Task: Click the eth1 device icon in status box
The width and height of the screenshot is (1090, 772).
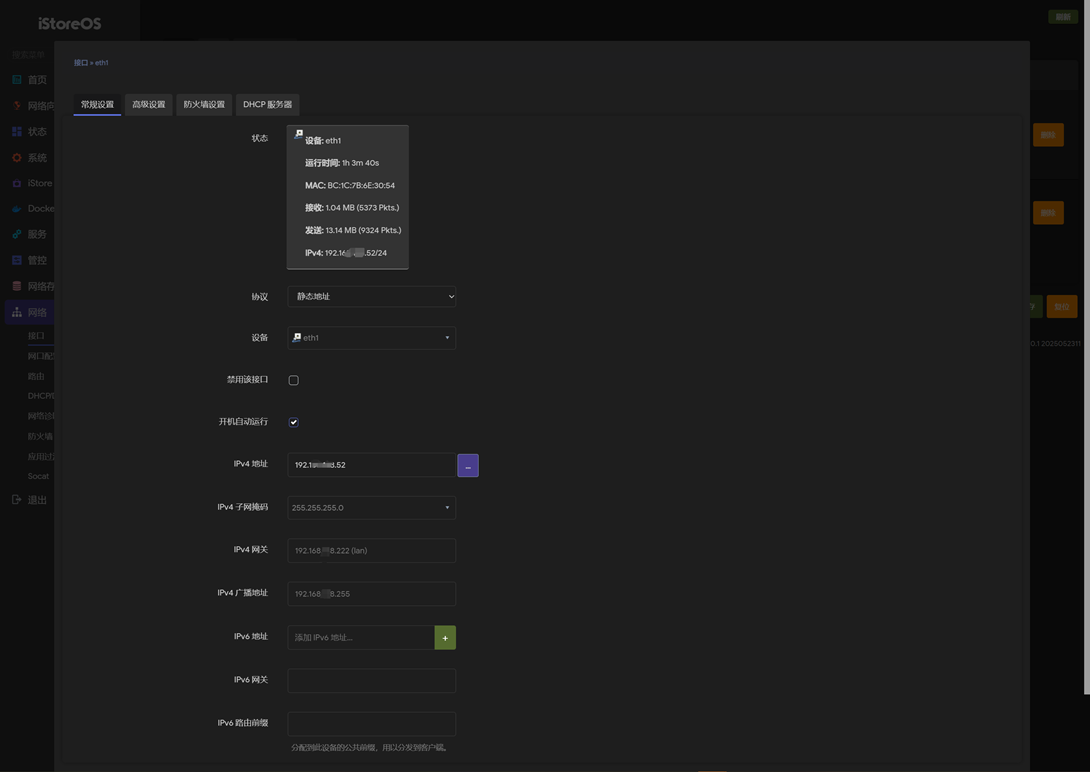Action: (x=298, y=134)
